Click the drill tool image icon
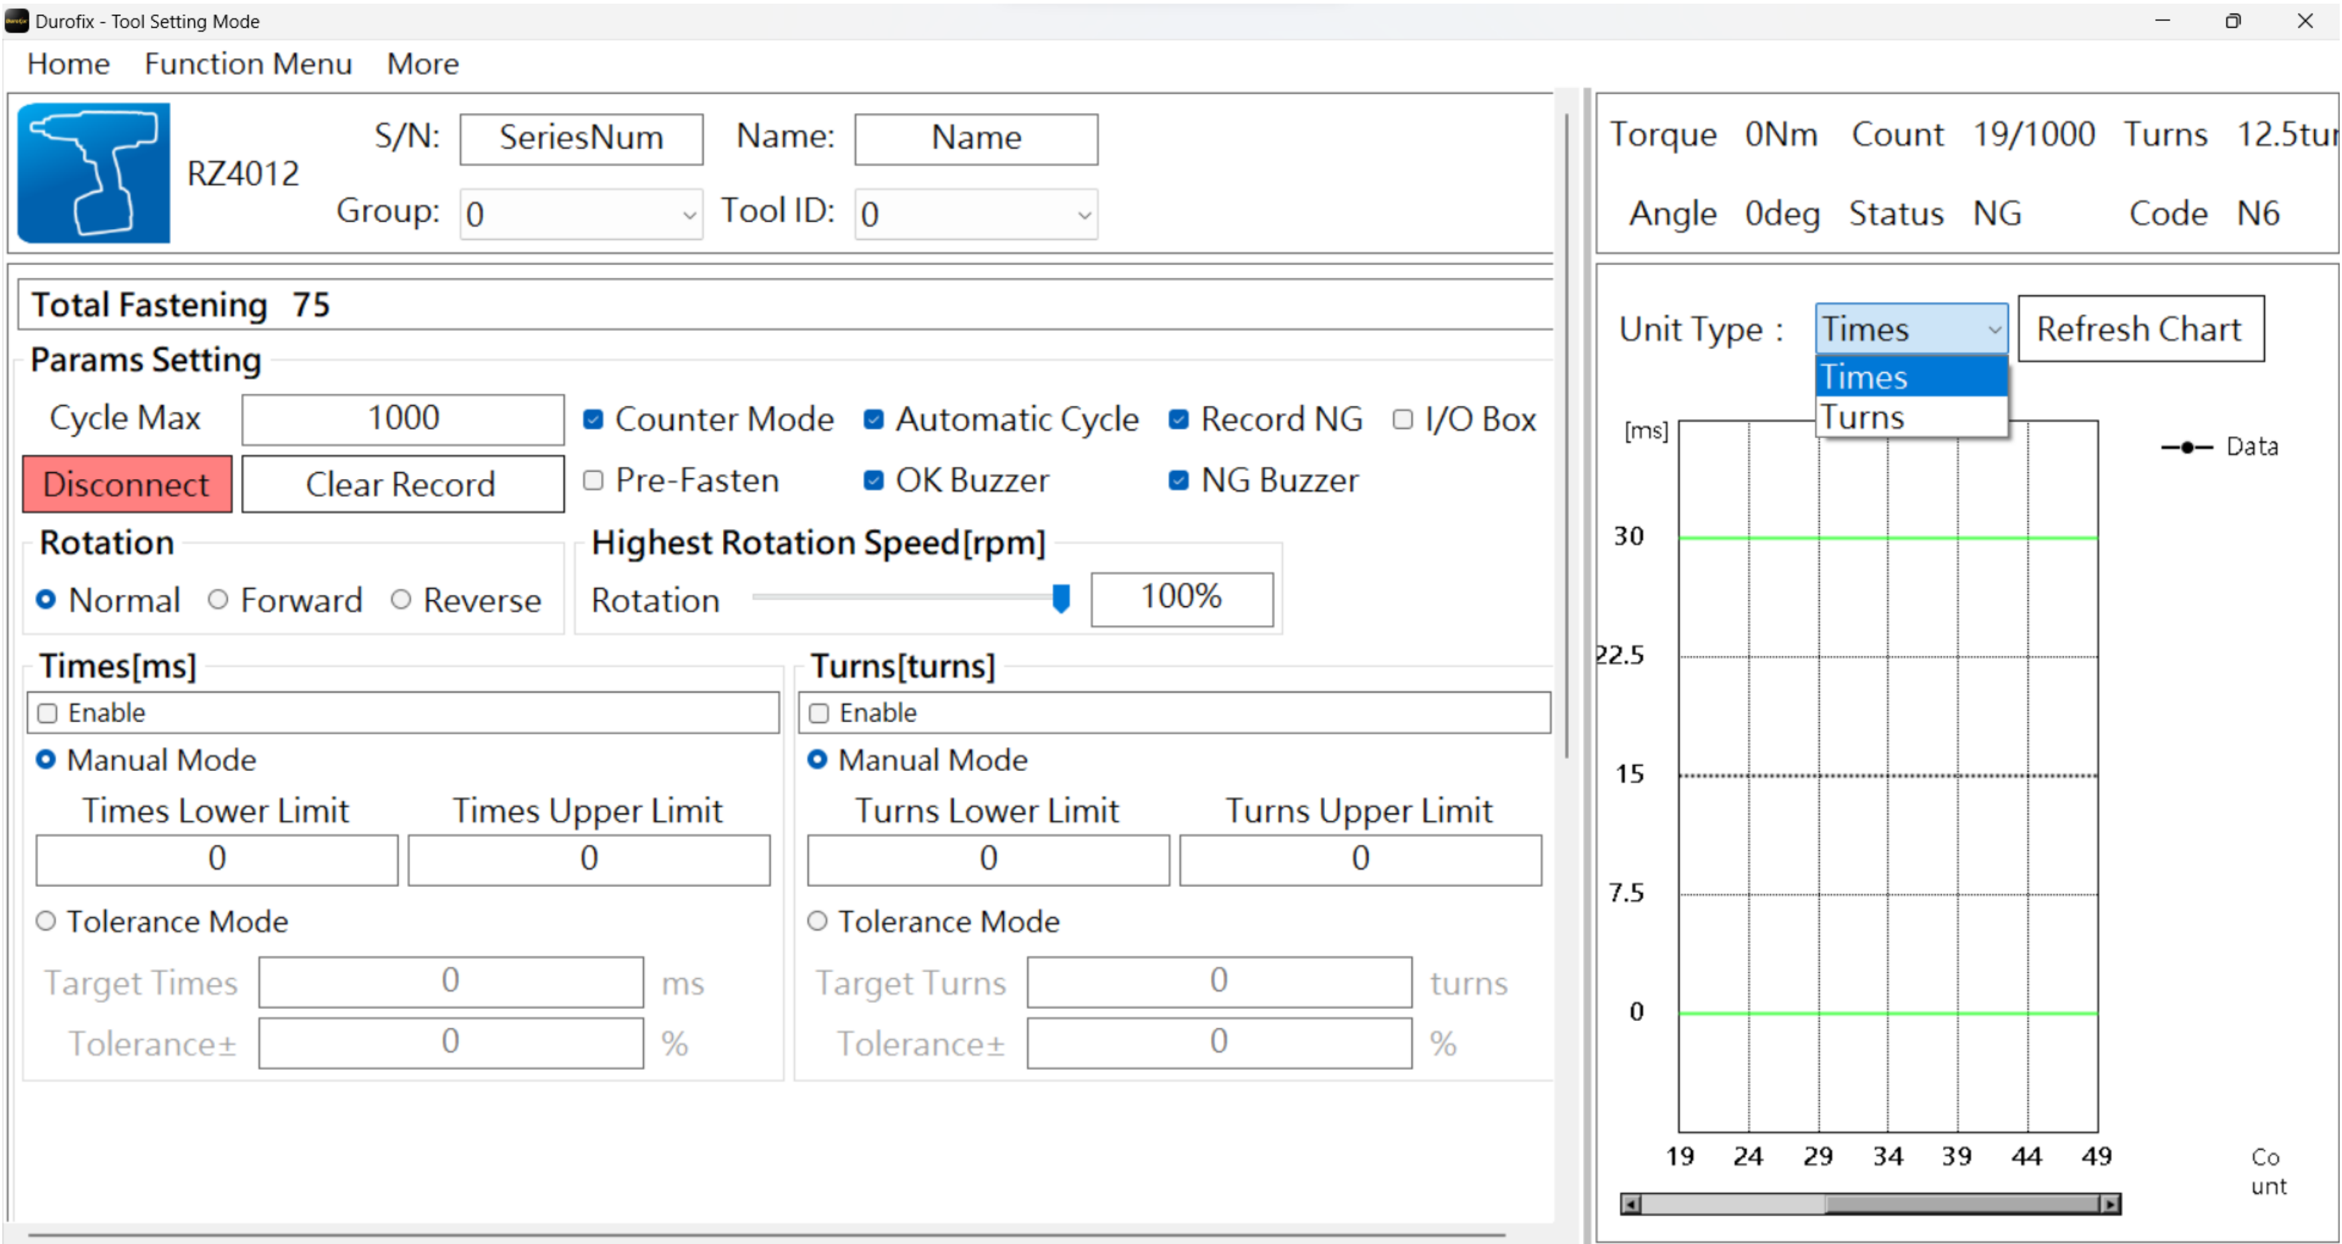Screen dimensions: 2342x1244 coord(94,173)
